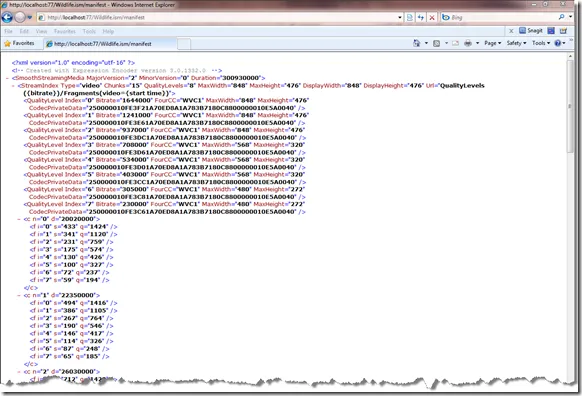Collapse the c n="1" chunk node
Viewport: 582px width, 396px height.
coord(19,295)
